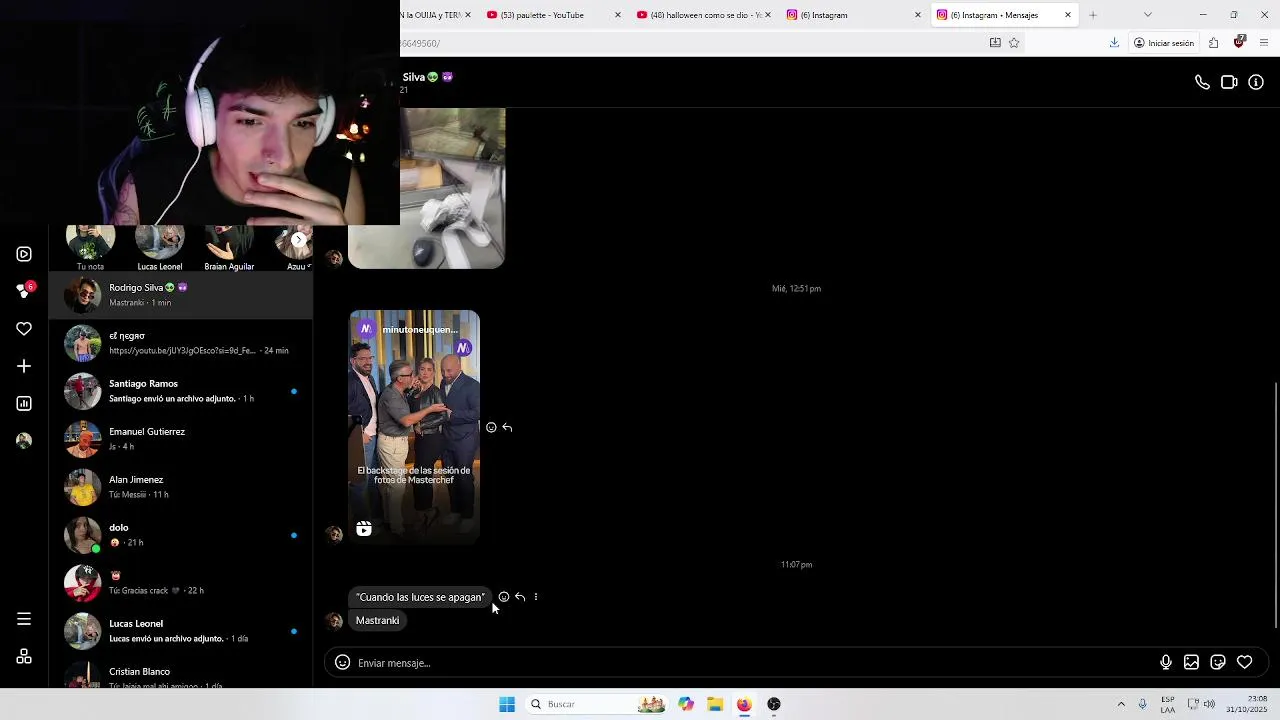1280x720 pixels.
Task: Open more options for "Cuando las luces" message
Action: (536, 597)
